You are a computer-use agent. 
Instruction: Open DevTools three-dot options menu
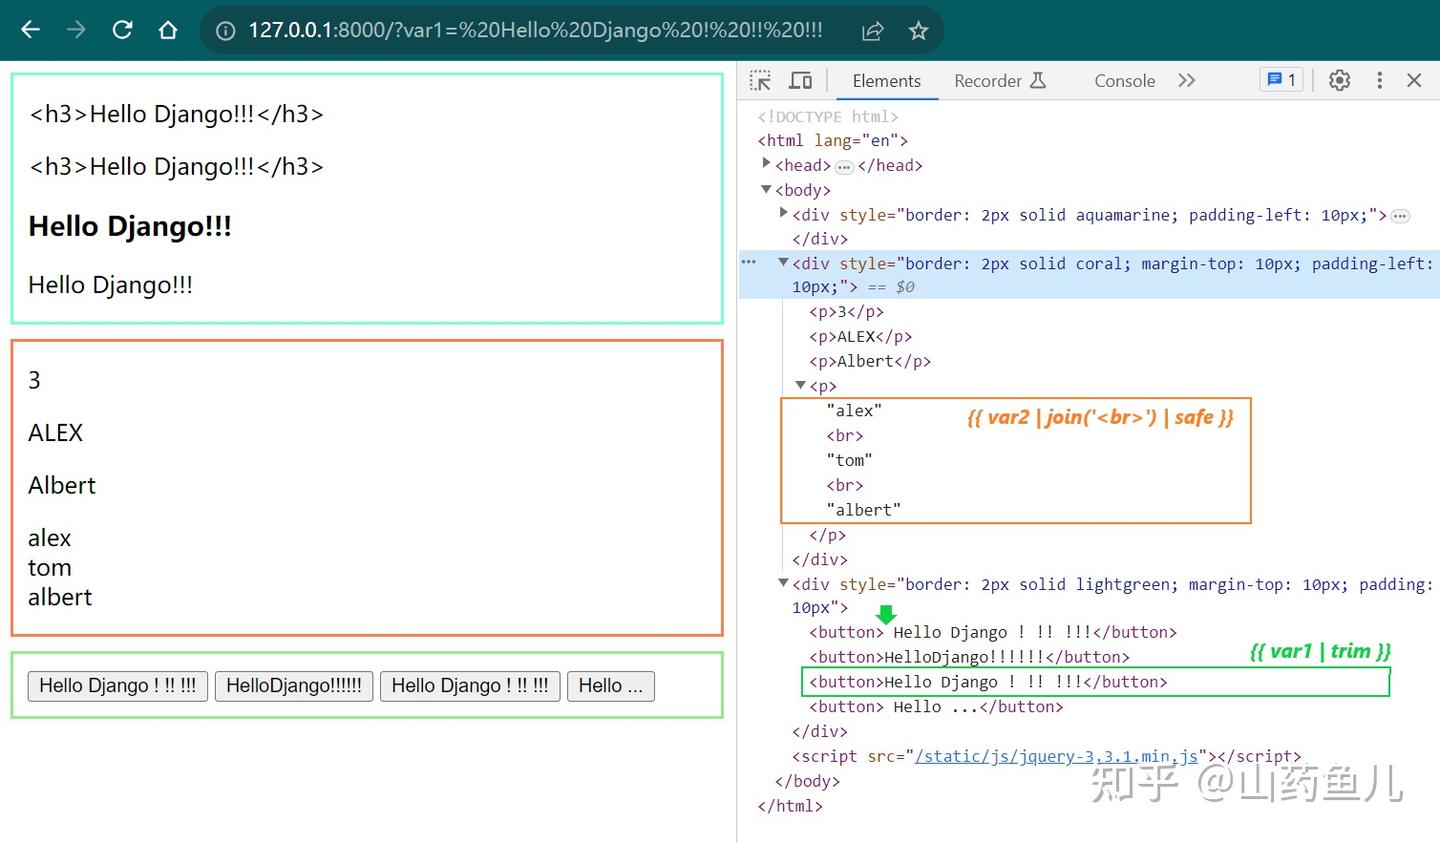tap(1379, 81)
